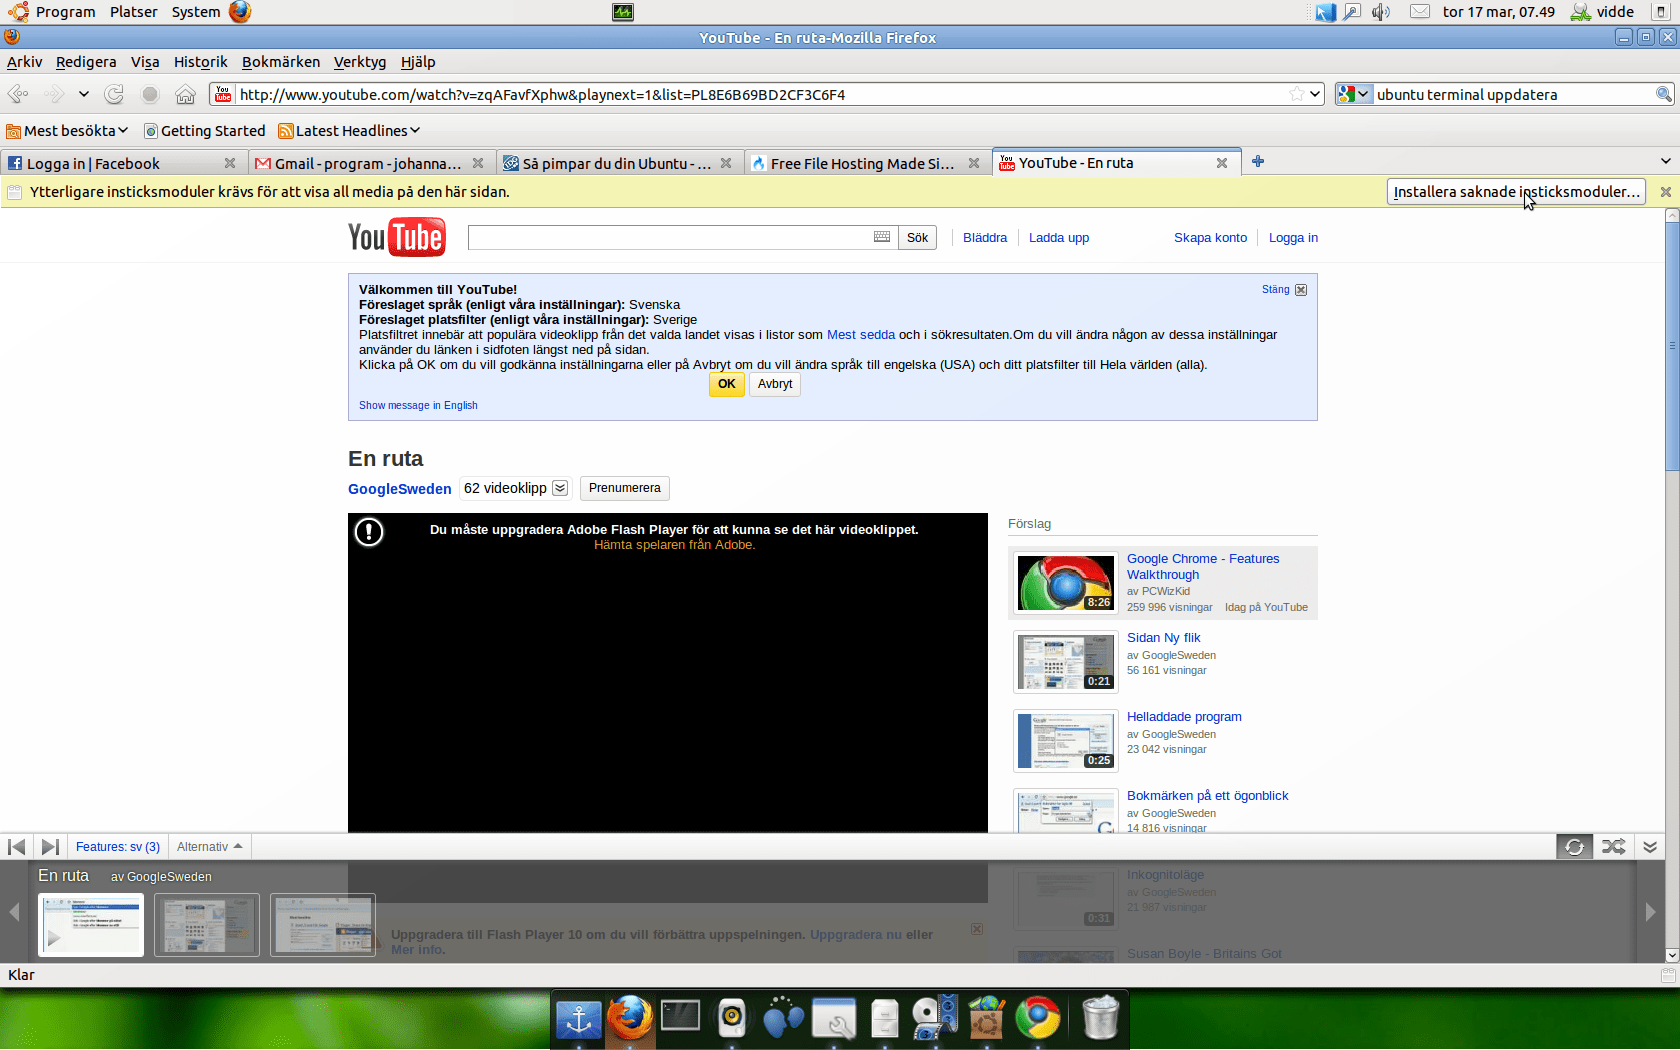Screen dimensions: 1680x1050
Task: Open the URL bar history dropdown
Action: pos(1315,94)
